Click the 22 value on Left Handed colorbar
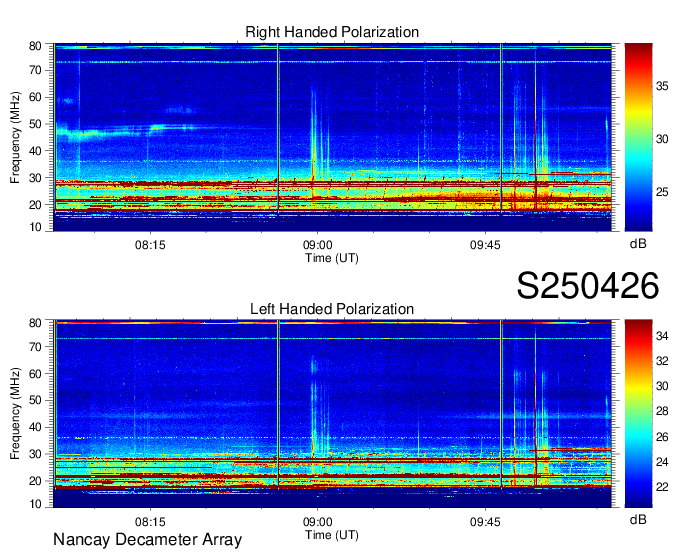The image size is (680, 552). point(662,487)
